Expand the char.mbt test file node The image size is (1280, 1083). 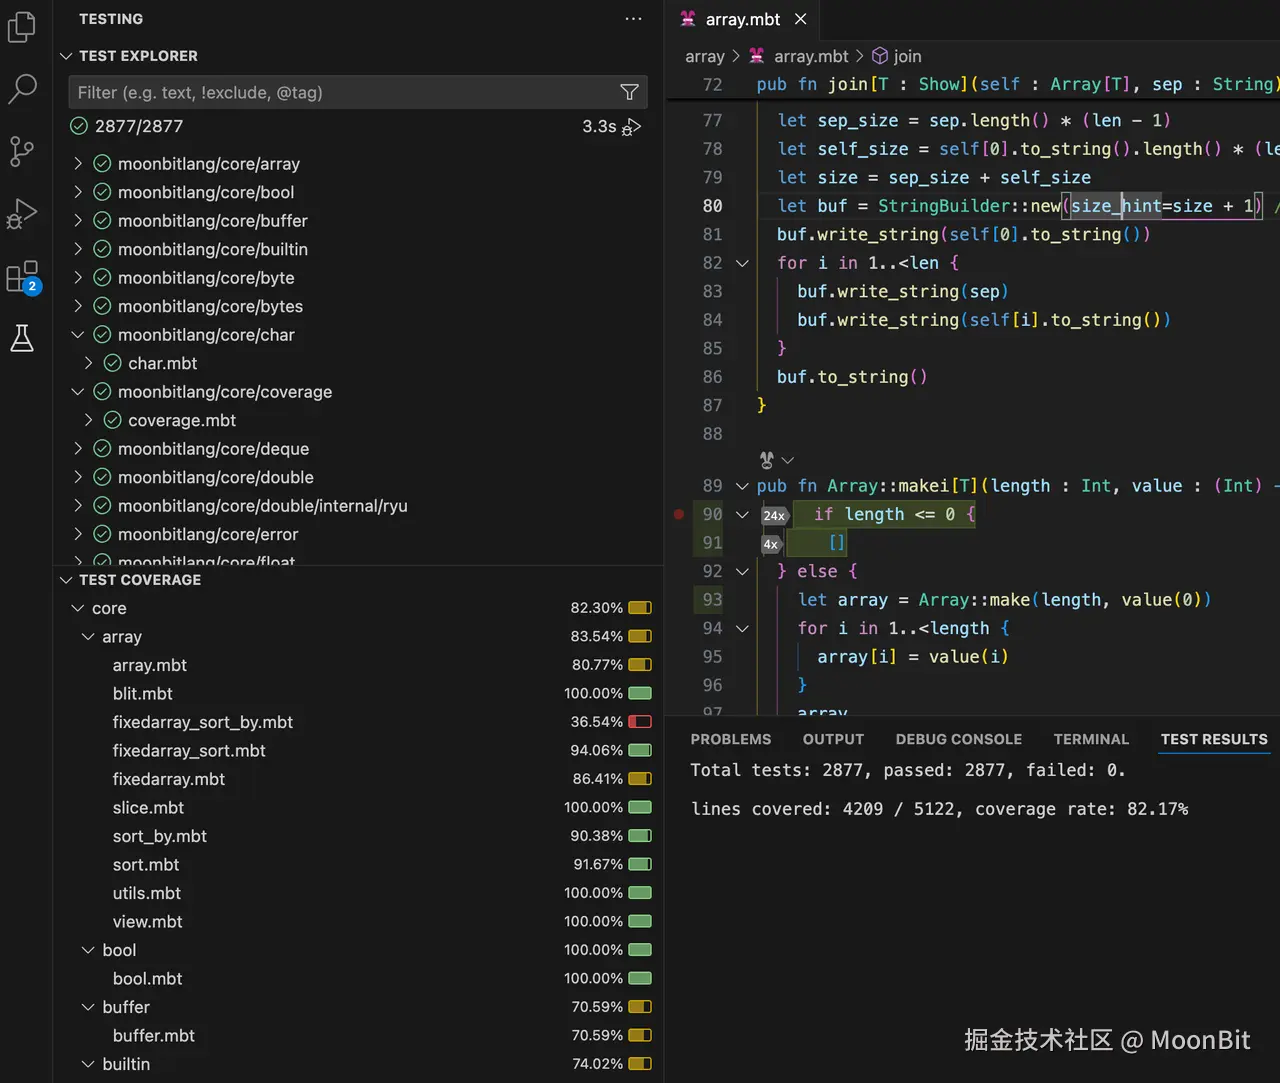pyautogui.click(x=89, y=363)
